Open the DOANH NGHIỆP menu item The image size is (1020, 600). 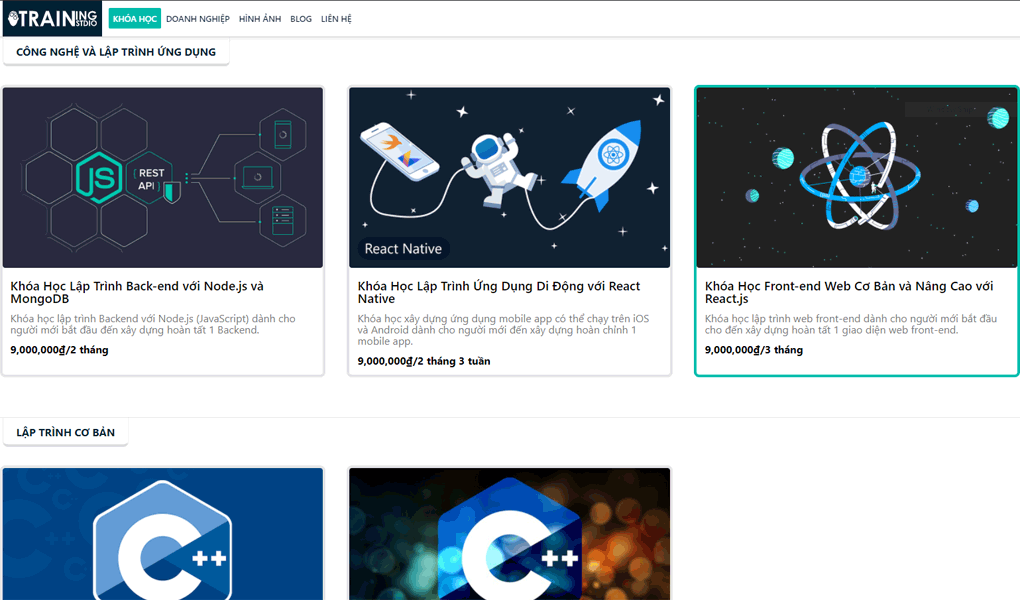coord(198,19)
